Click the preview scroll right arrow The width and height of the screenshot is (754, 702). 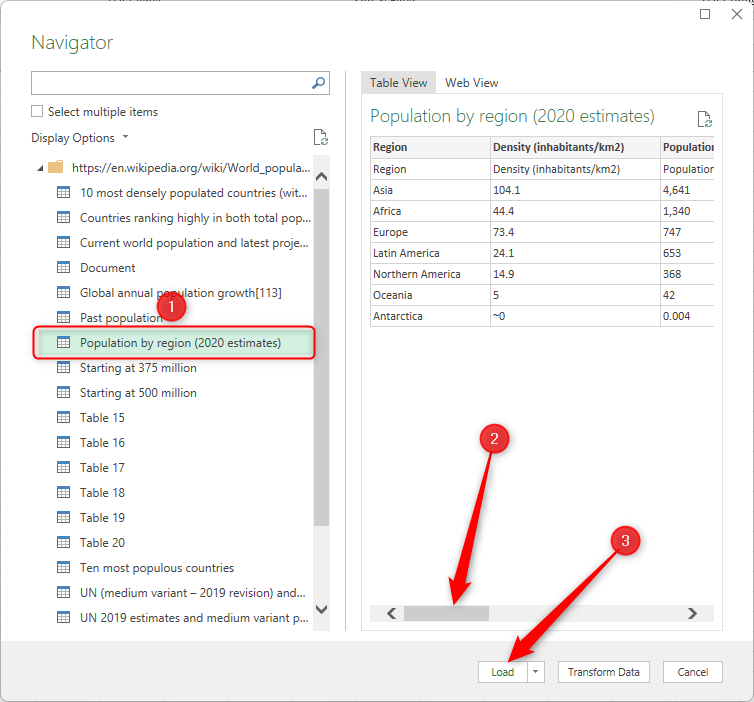[x=692, y=613]
